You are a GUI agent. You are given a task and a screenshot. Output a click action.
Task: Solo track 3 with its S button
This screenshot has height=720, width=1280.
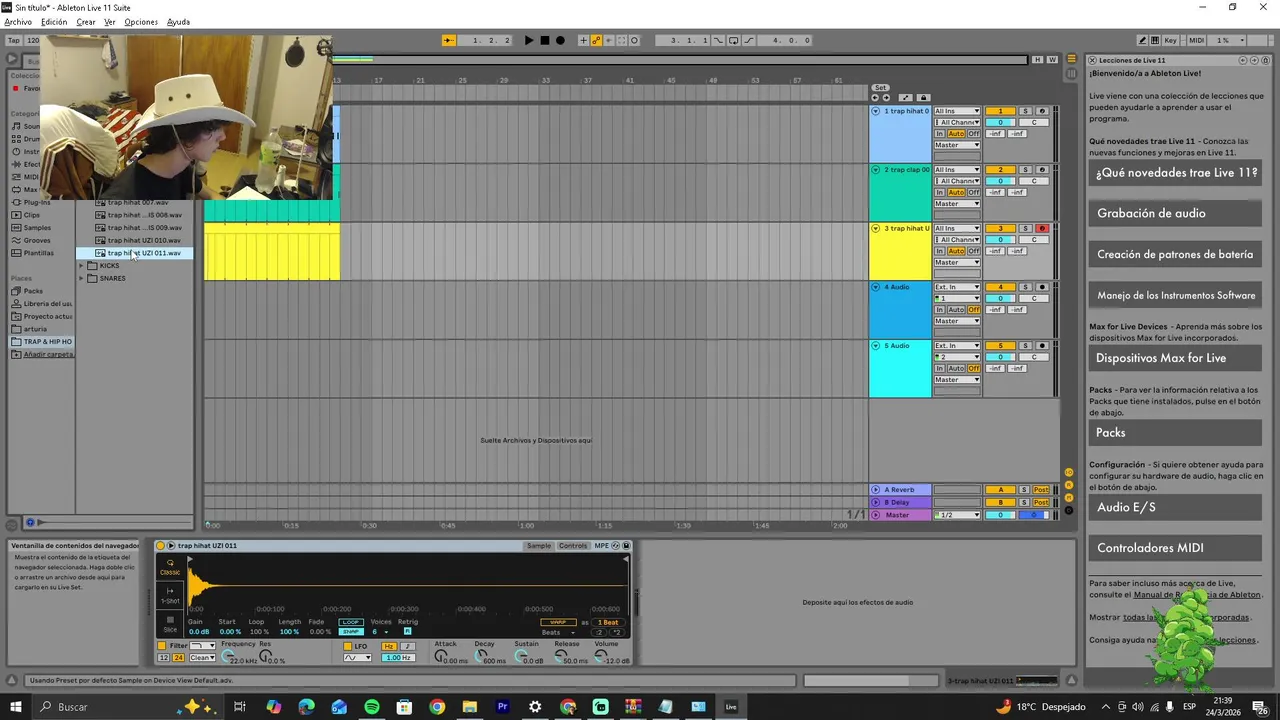[x=1025, y=229]
